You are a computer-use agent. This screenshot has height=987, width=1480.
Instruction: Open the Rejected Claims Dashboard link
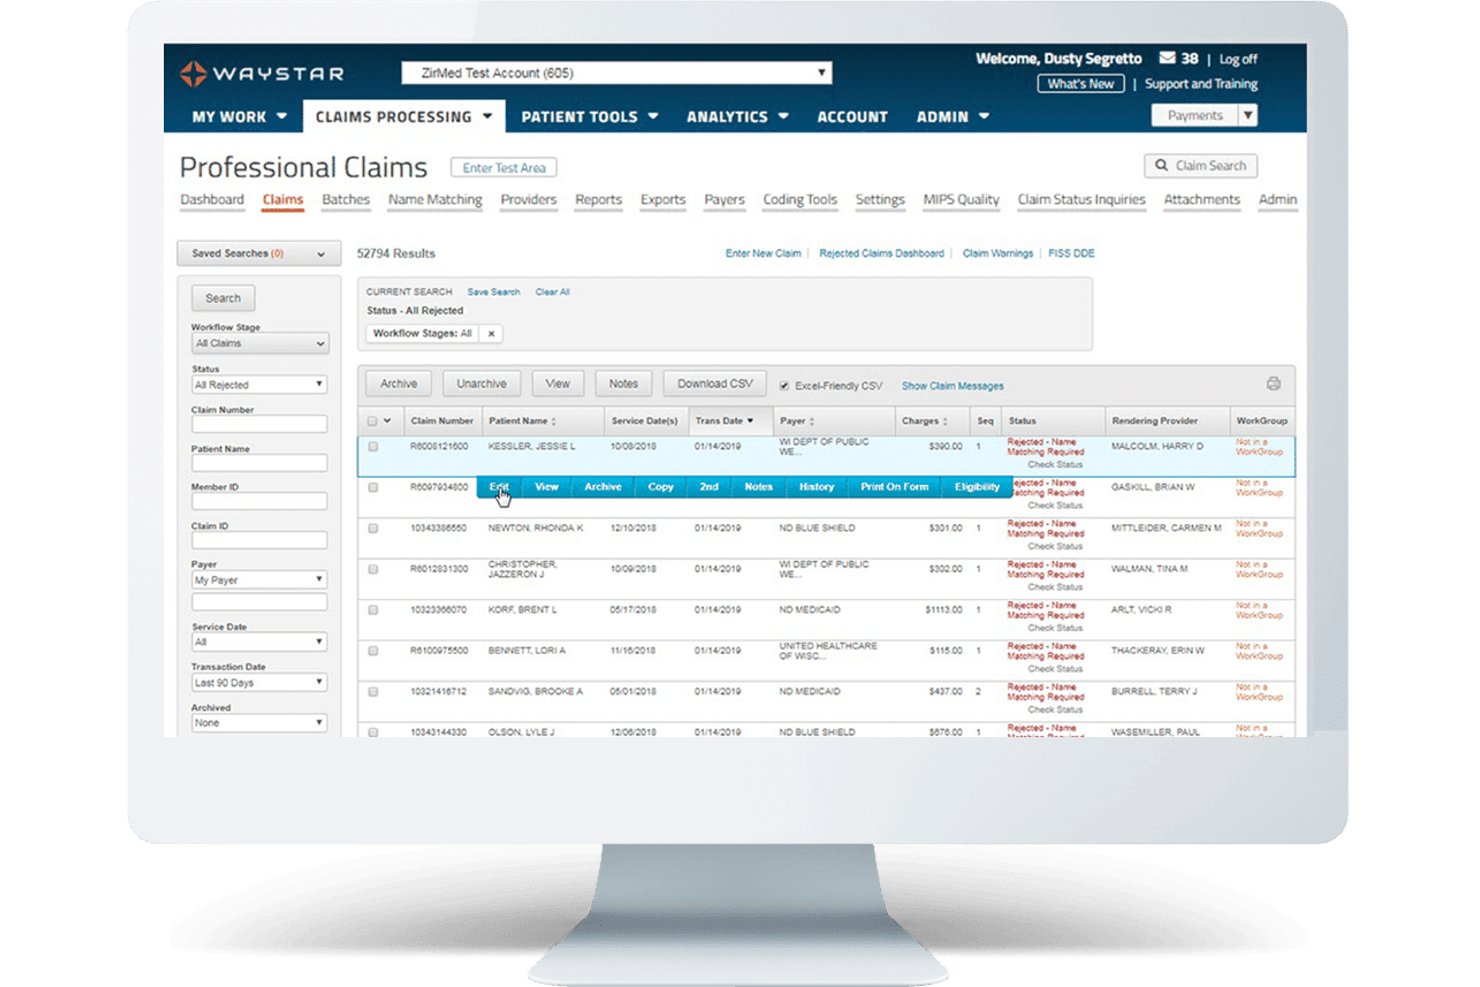(882, 254)
